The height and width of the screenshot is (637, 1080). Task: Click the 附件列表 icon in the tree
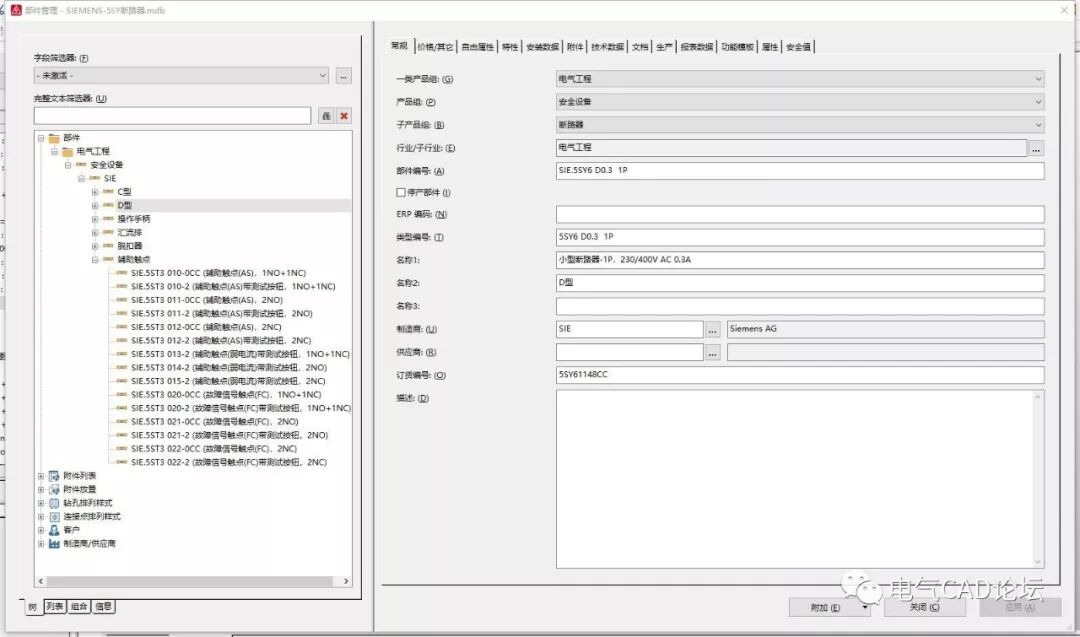tap(54, 476)
